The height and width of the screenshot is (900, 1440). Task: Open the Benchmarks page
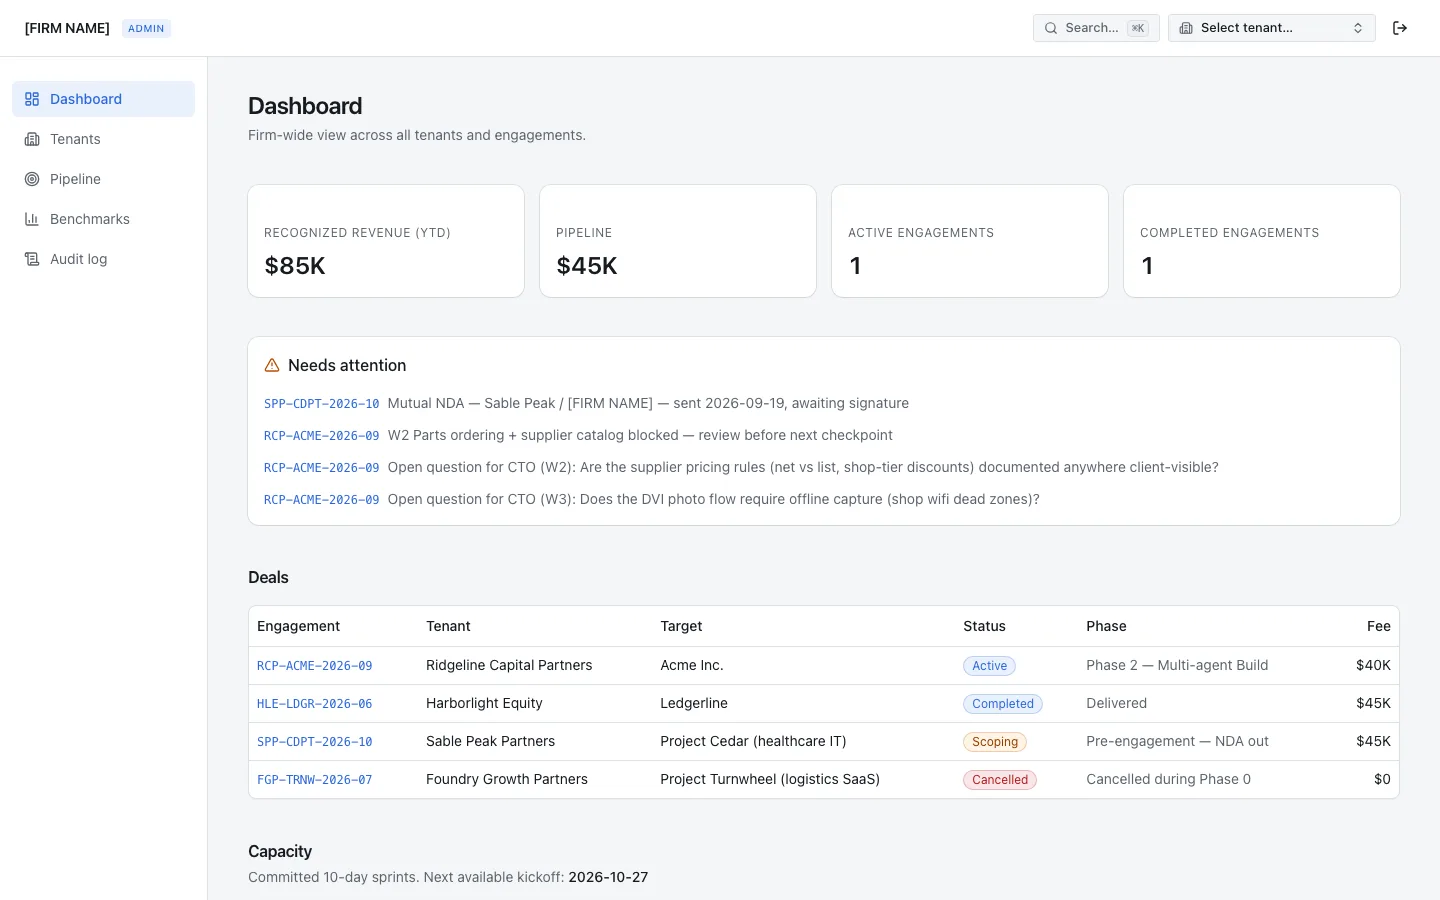point(103,219)
